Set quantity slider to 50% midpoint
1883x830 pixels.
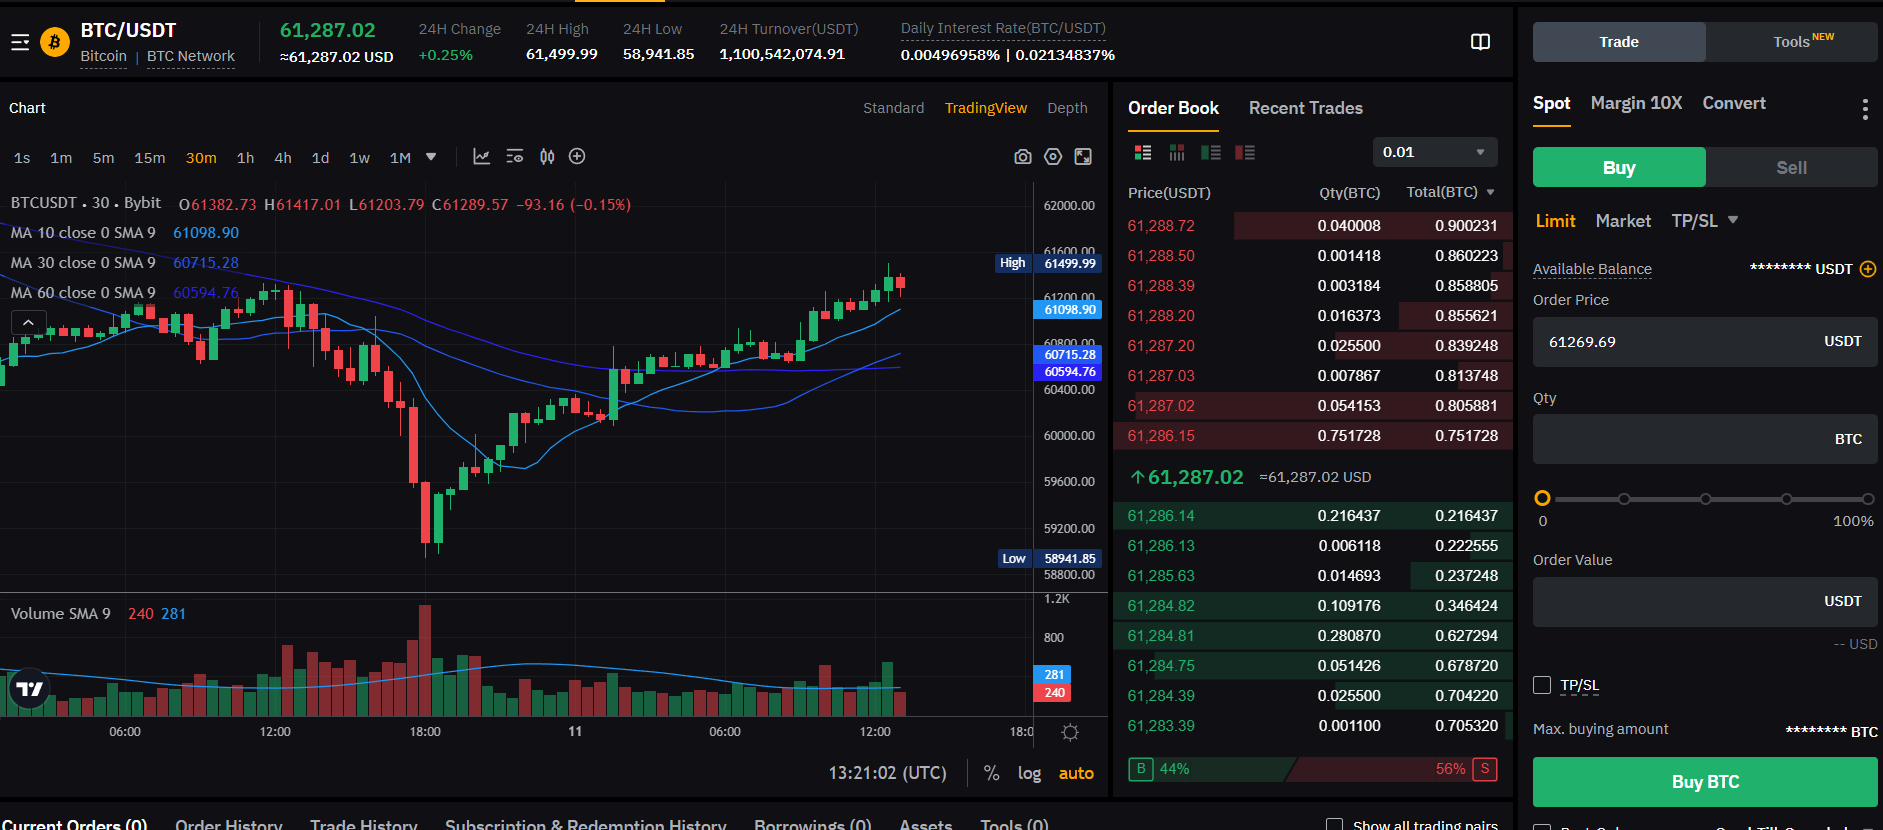[1705, 498]
